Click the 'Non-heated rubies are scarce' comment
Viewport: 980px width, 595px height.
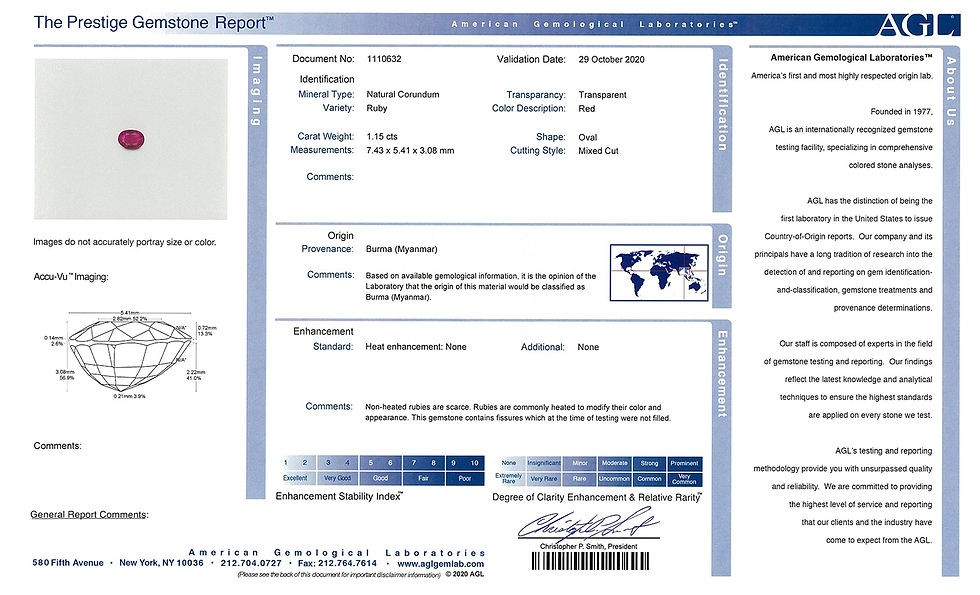pos(518,412)
